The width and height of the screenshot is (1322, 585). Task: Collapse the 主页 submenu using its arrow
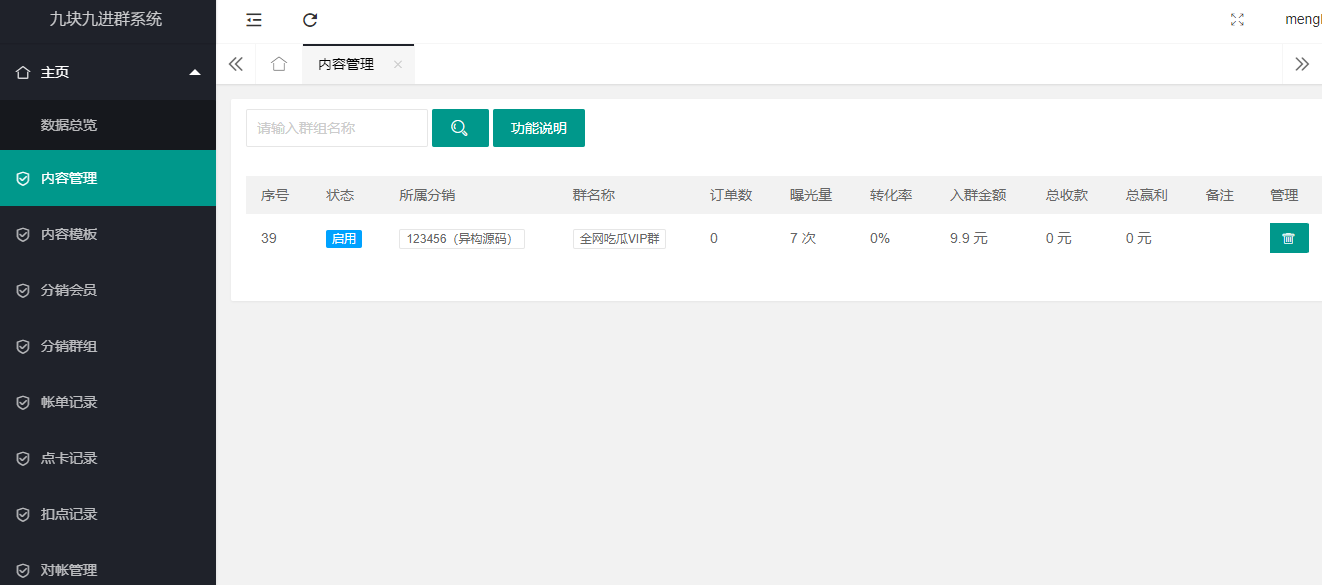point(197,71)
